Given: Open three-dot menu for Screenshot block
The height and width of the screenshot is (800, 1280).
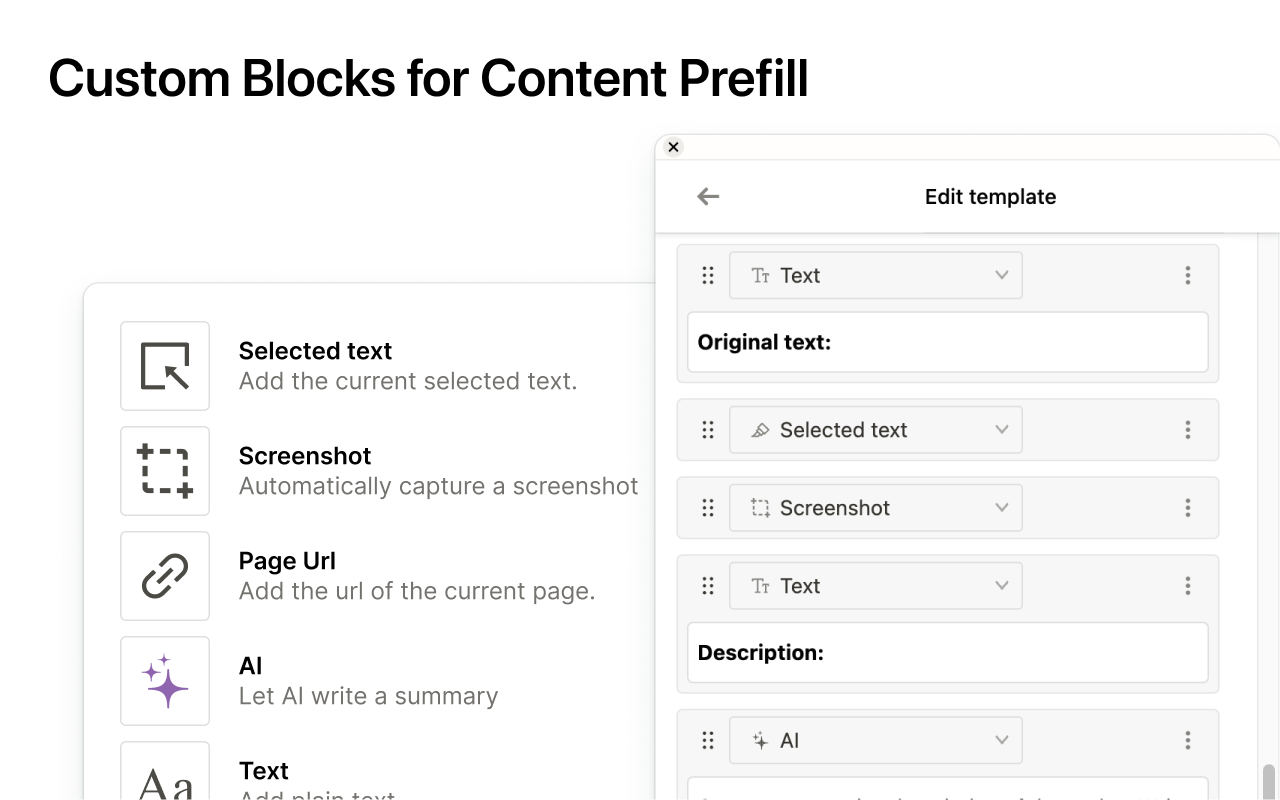Looking at the screenshot, I should pos(1188,508).
